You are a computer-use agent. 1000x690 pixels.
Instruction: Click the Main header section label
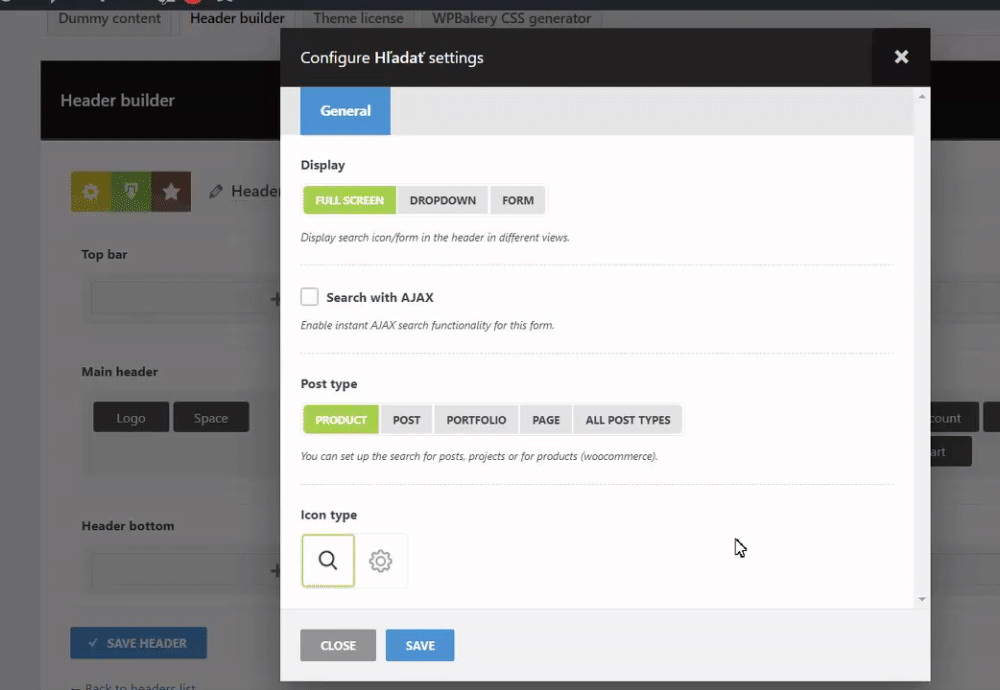tap(119, 372)
